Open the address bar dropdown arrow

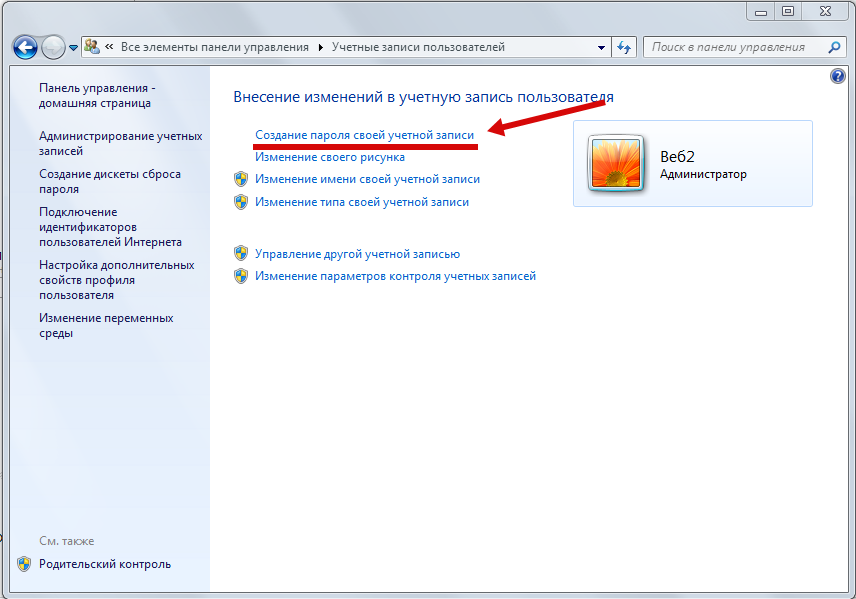tap(601, 46)
